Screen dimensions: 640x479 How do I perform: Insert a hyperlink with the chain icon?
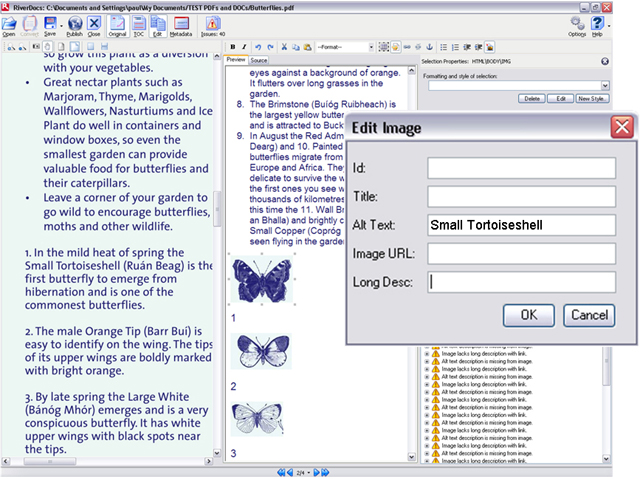(407, 47)
